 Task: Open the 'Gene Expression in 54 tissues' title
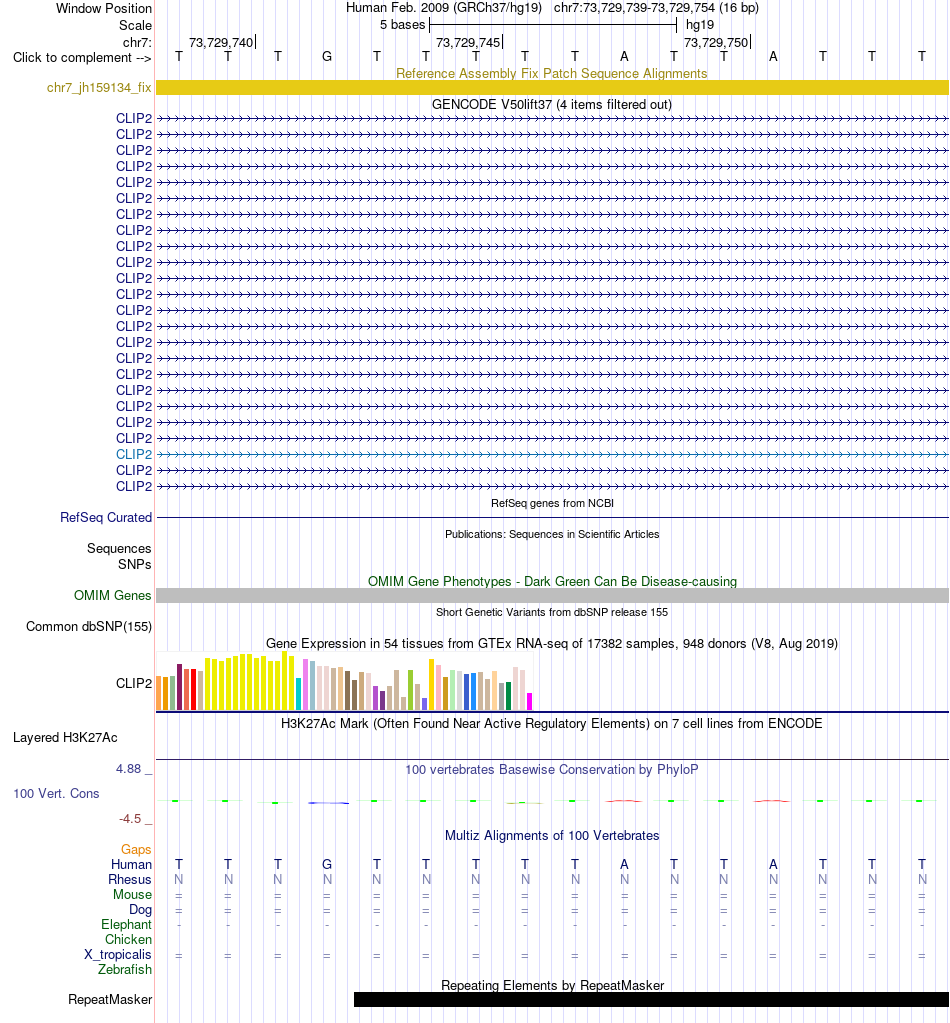(x=552, y=643)
